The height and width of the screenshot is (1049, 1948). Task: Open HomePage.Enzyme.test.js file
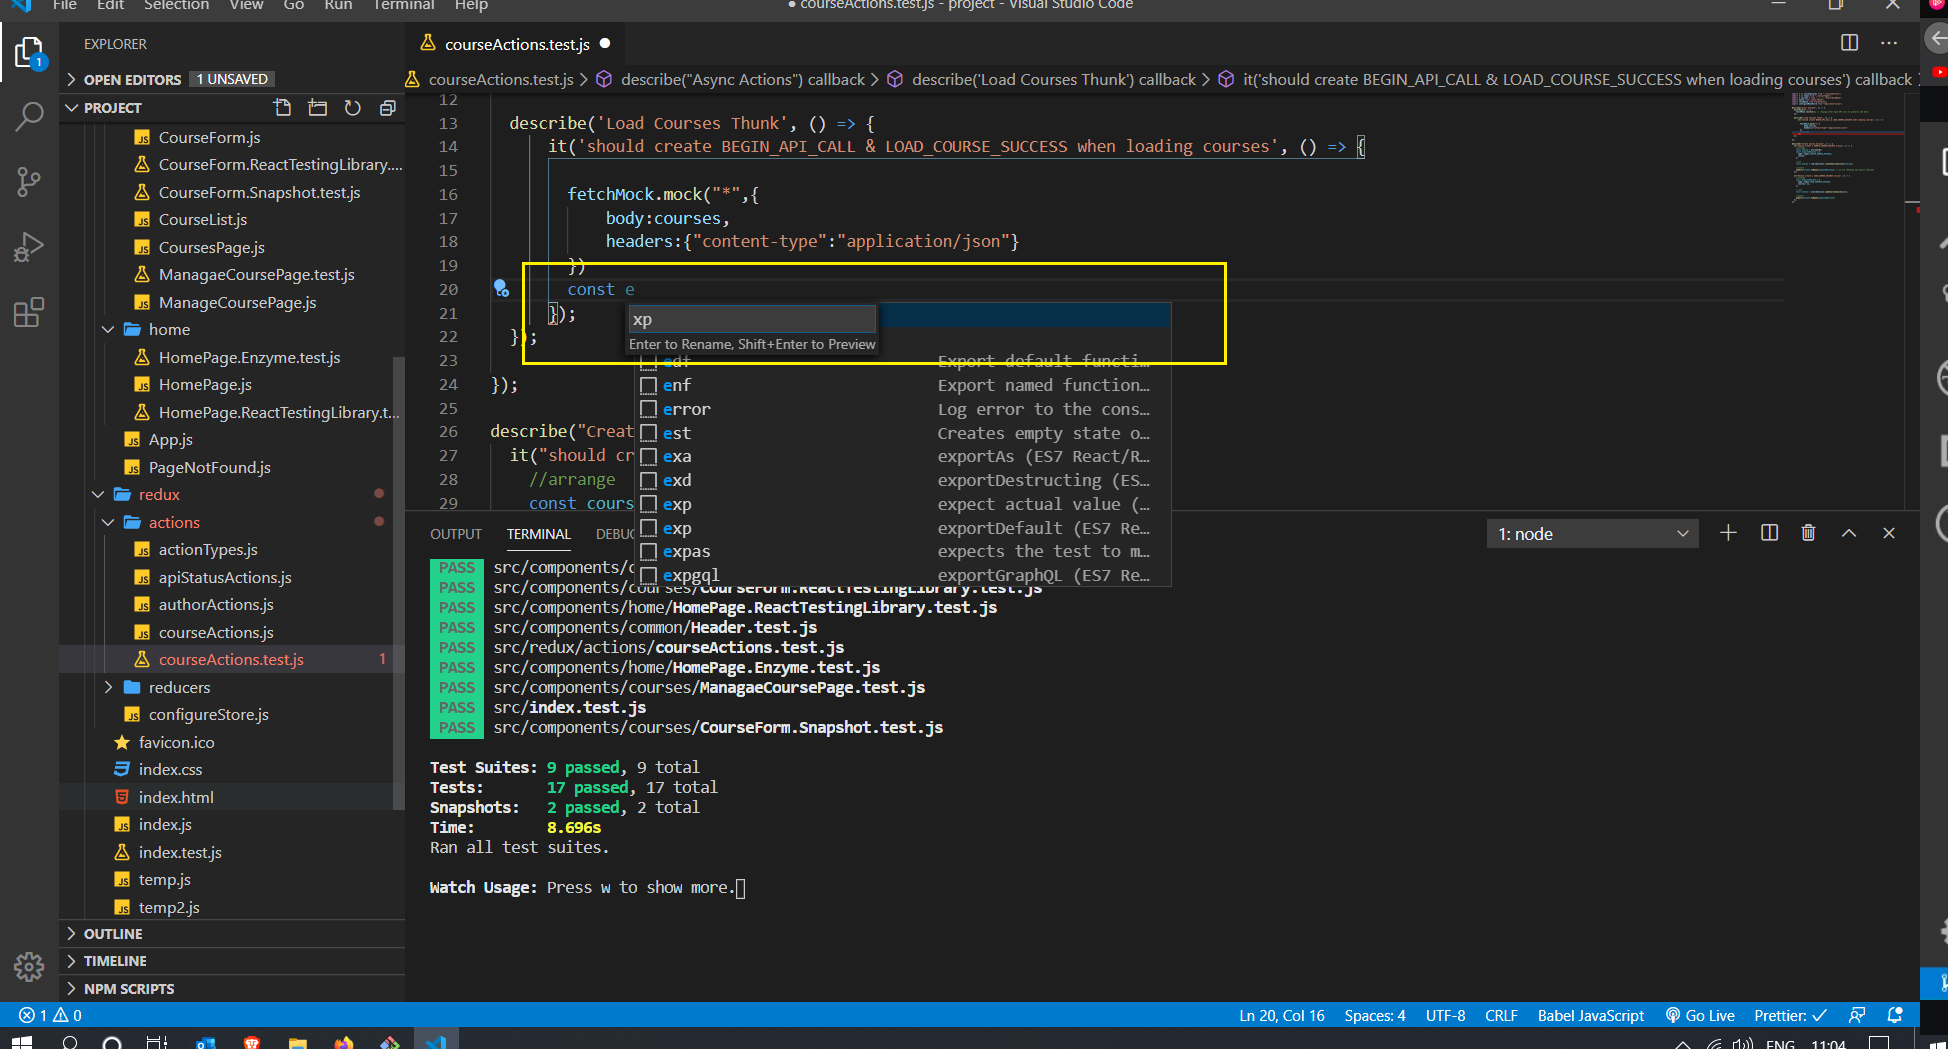249,357
